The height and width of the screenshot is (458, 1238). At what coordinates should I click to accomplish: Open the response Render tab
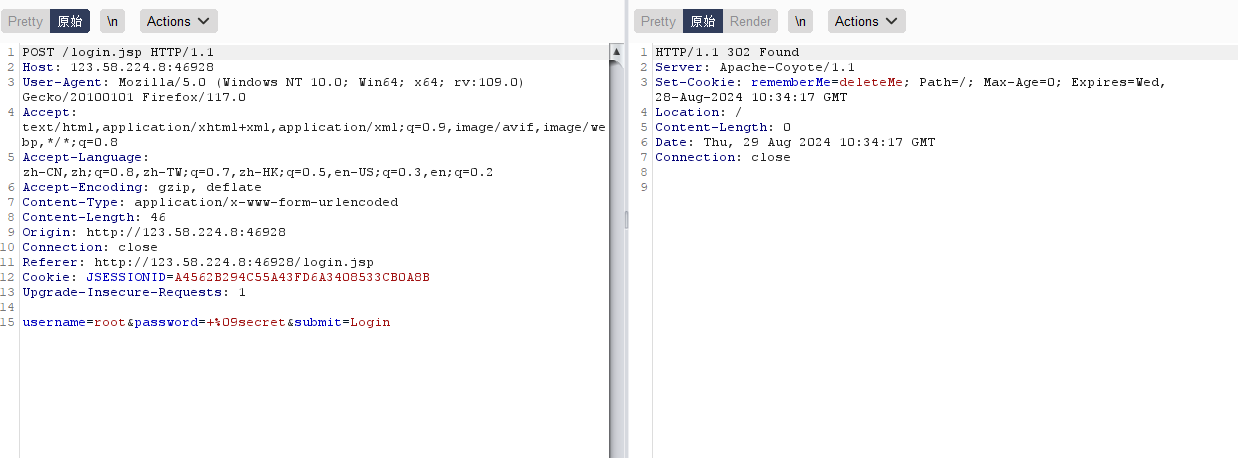coord(750,21)
